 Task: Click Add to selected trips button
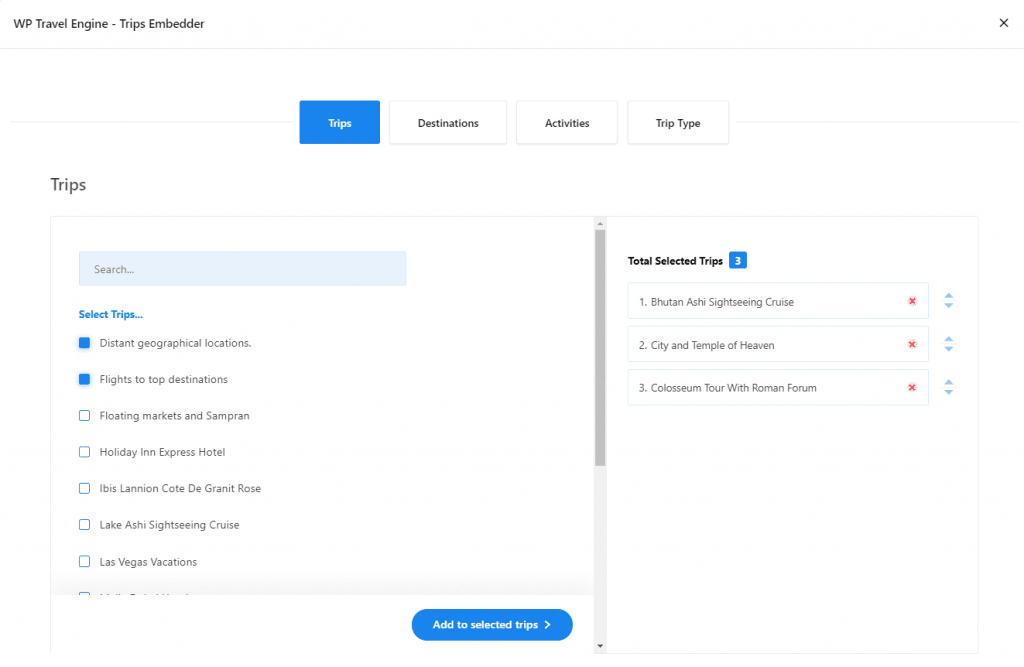492,625
